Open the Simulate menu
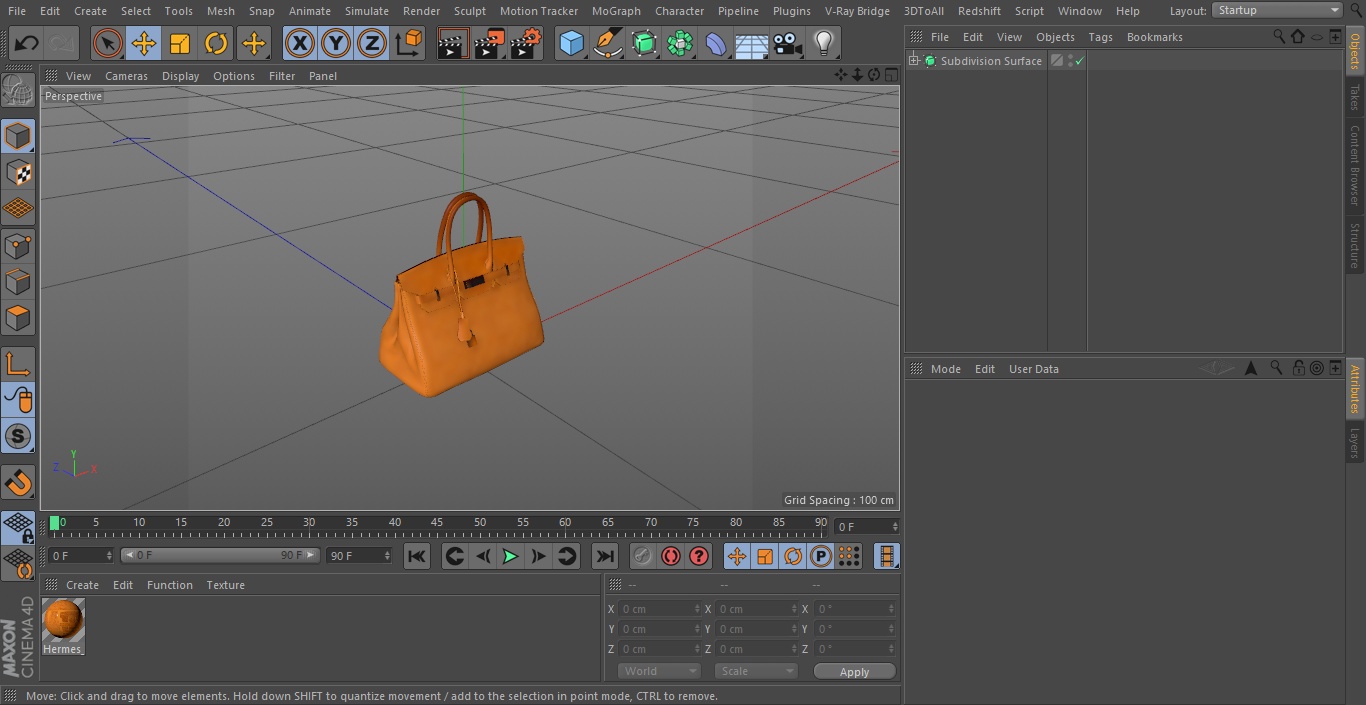Image resolution: width=1366 pixels, height=705 pixels. click(367, 11)
